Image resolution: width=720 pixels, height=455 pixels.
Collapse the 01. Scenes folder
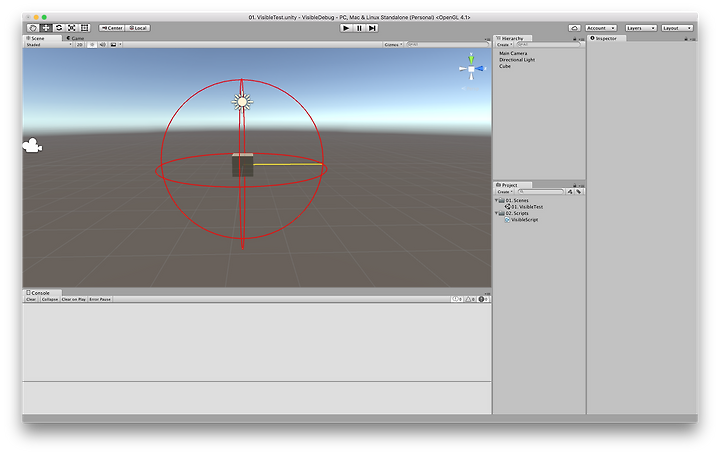point(496,200)
